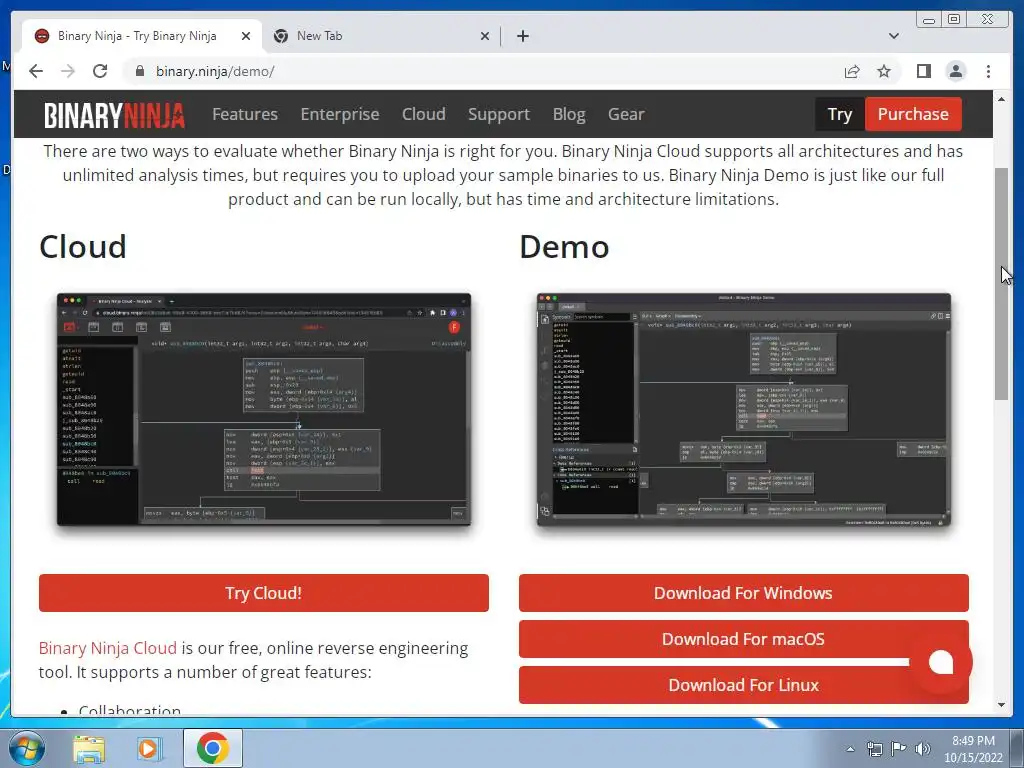Image resolution: width=1024 pixels, height=768 pixels.
Task: Click the Try button in navbar
Action: tap(840, 114)
